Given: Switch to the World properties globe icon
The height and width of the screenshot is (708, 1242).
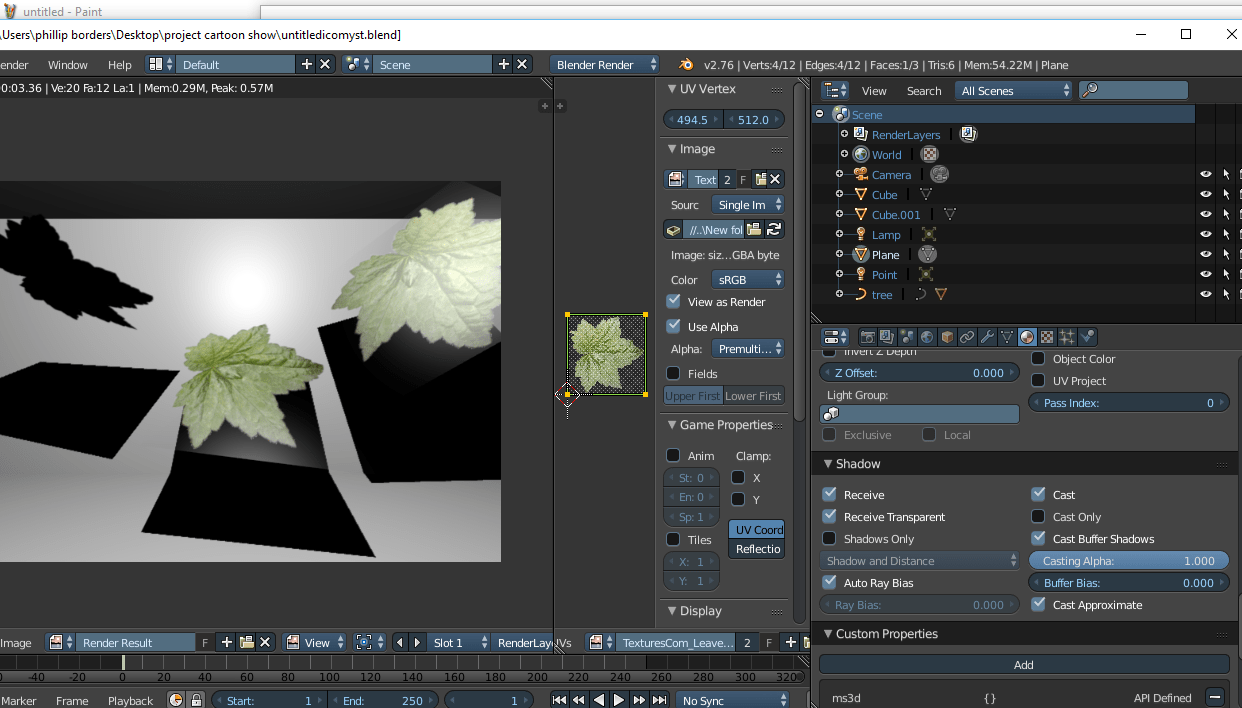Looking at the screenshot, I should tap(926, 337).
